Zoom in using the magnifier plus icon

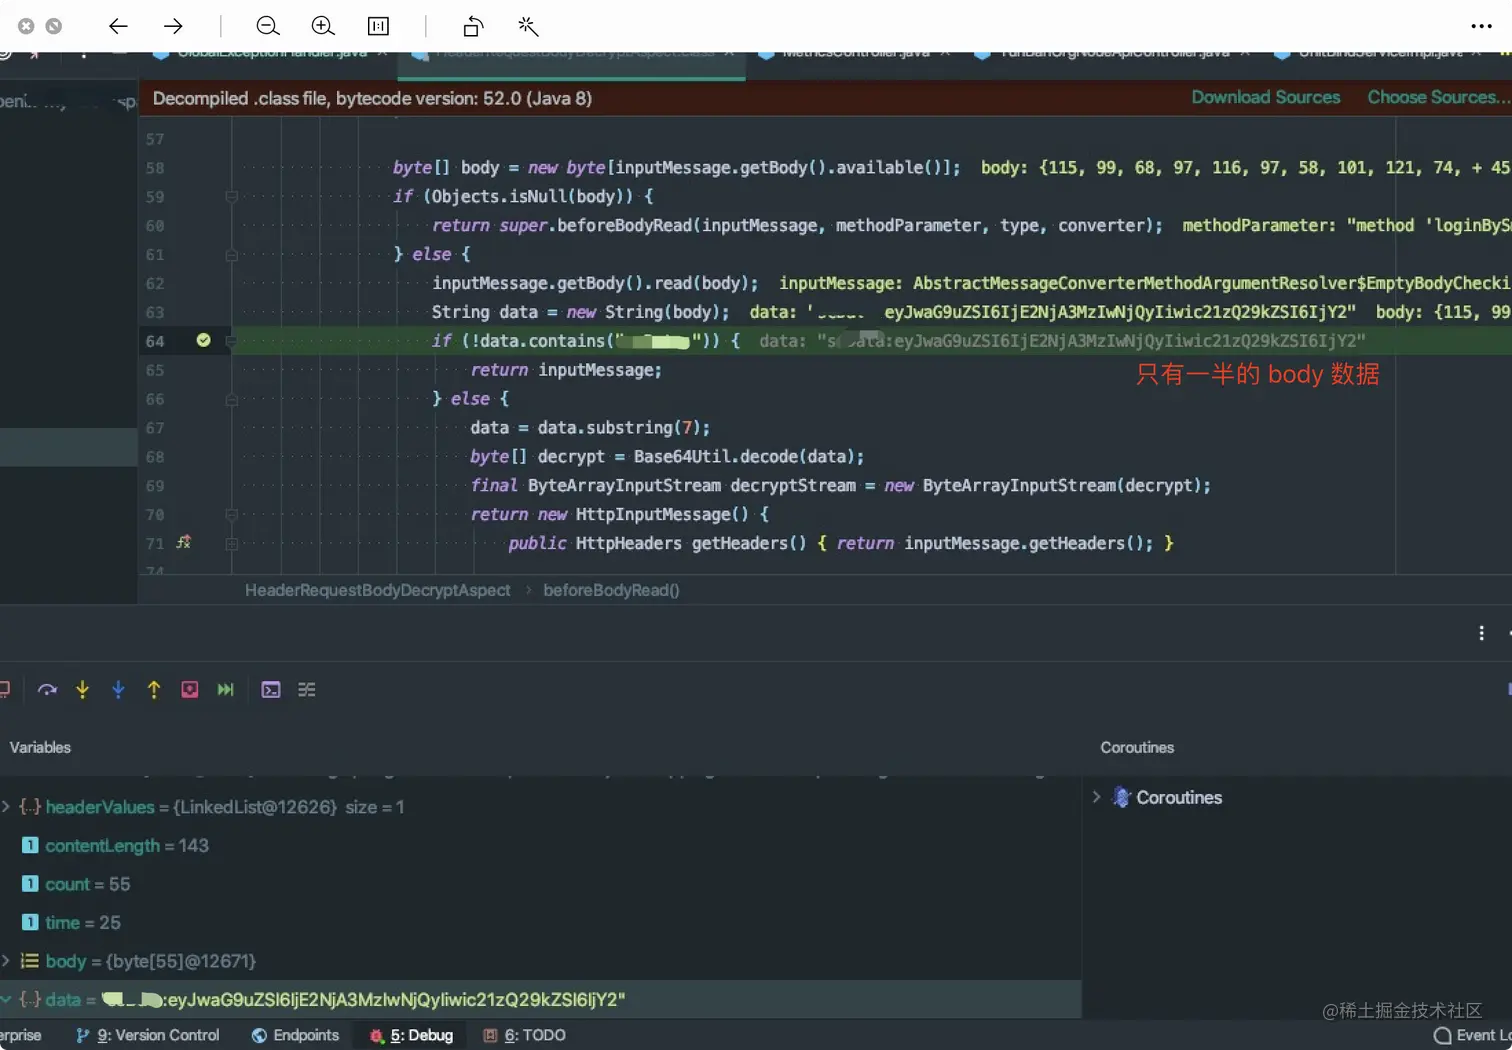coord(322,26)
